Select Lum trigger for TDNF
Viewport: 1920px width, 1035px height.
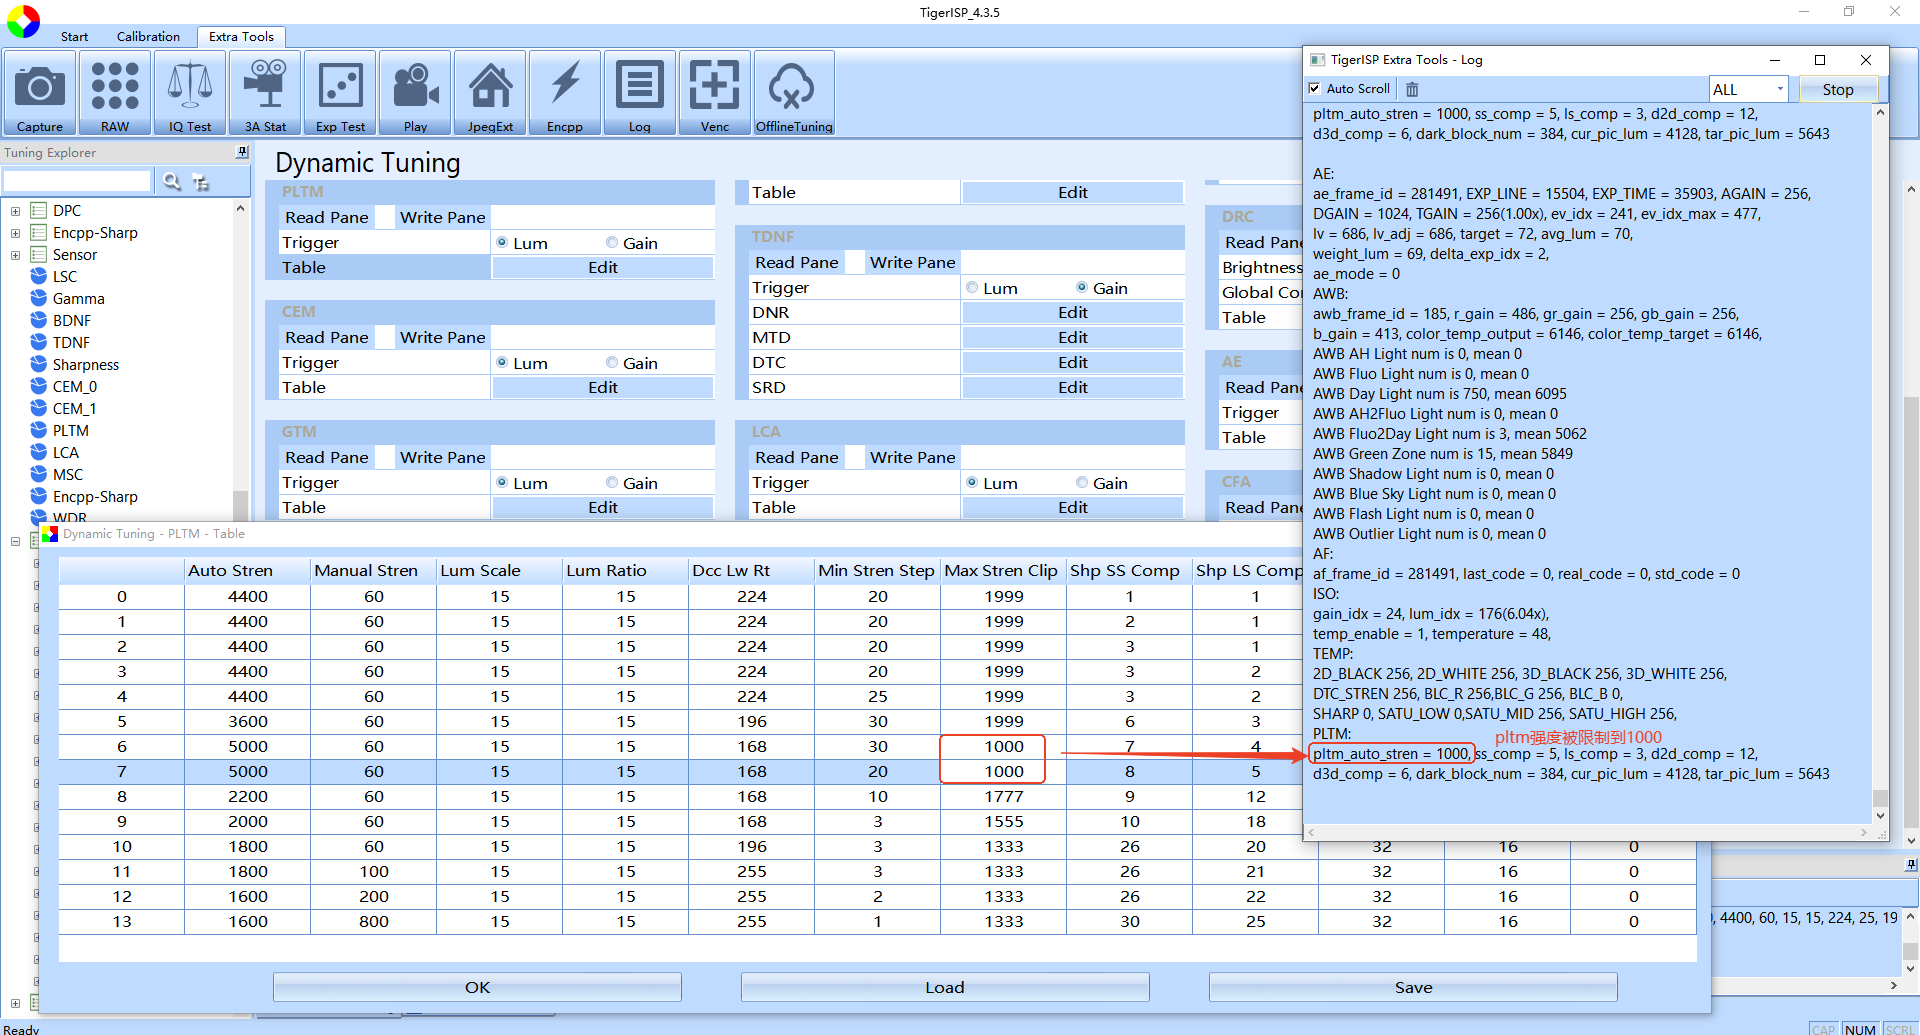(x=972, y=288)
